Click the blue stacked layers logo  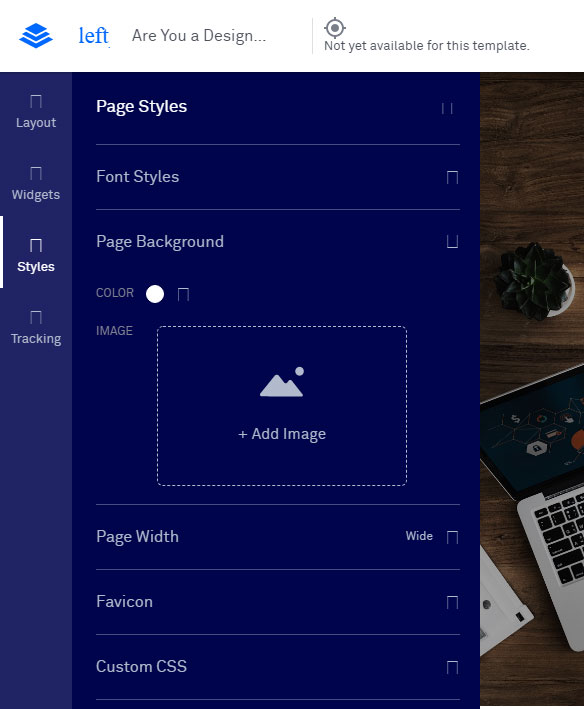36,35
